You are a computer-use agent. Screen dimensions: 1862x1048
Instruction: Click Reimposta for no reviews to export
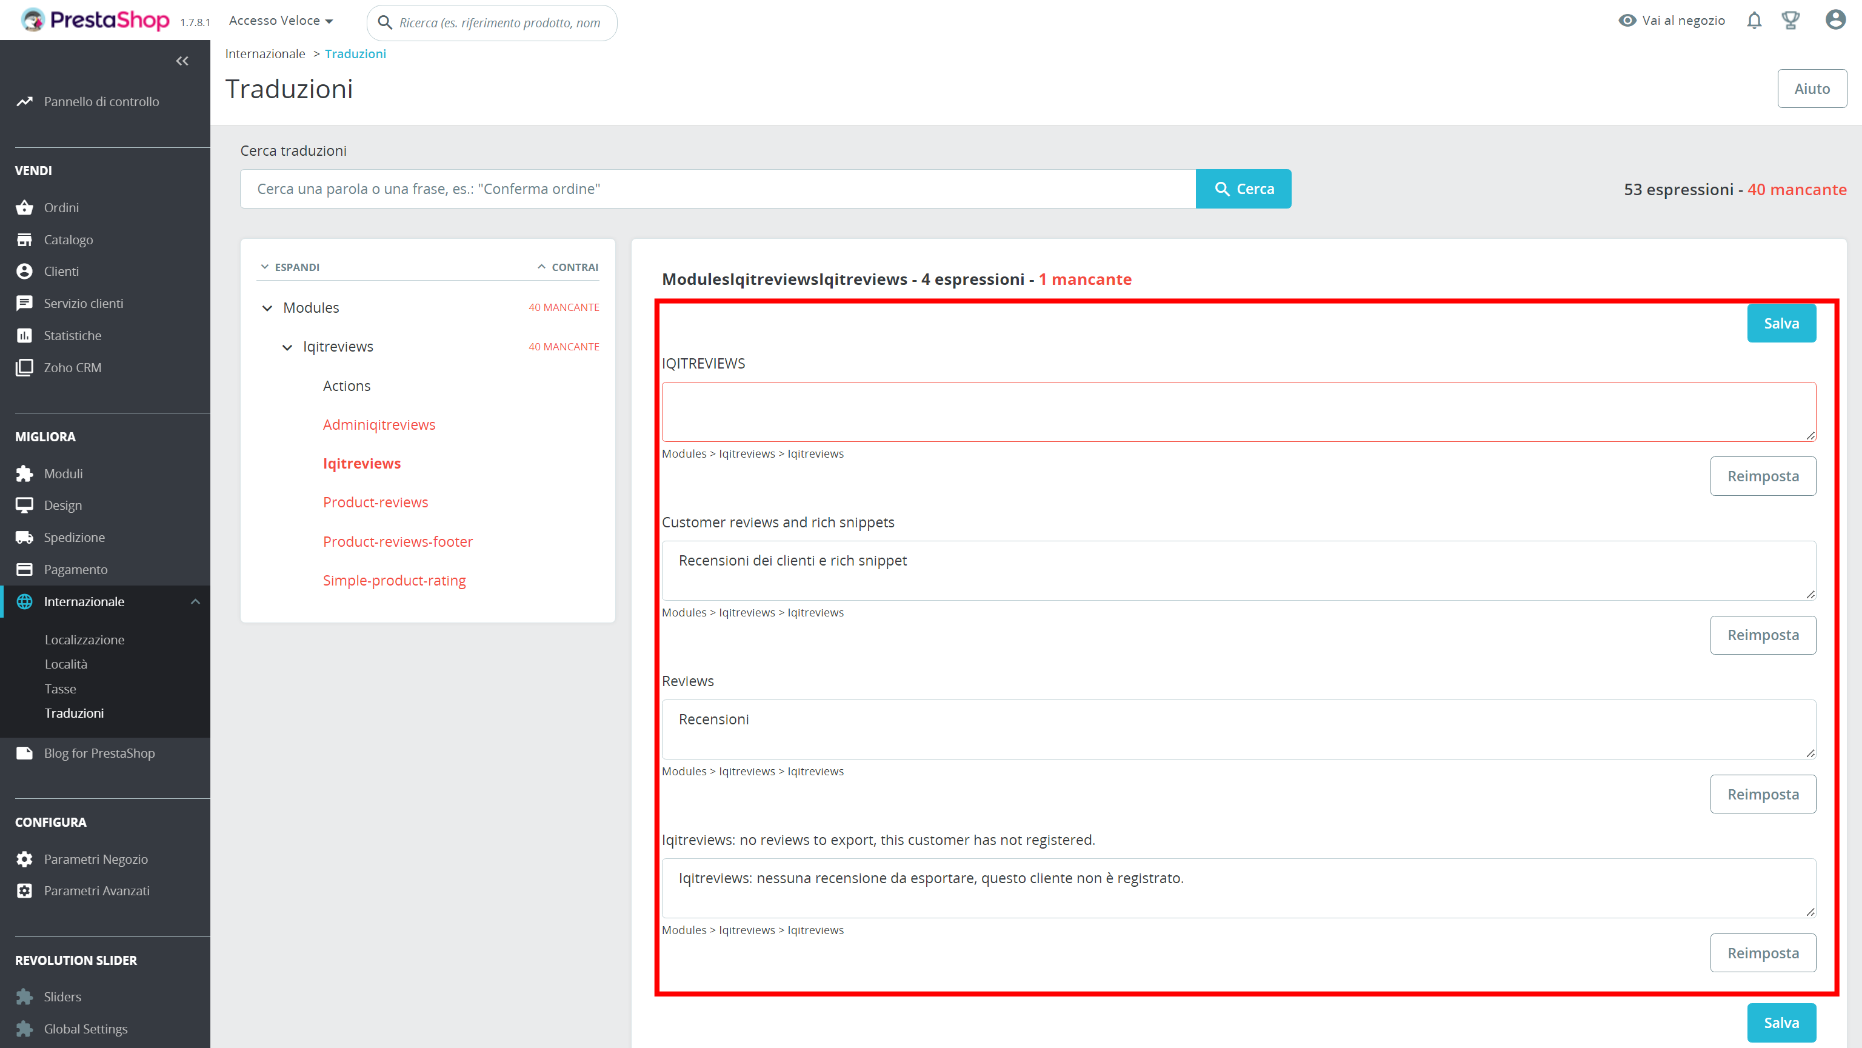point(1763,953)
